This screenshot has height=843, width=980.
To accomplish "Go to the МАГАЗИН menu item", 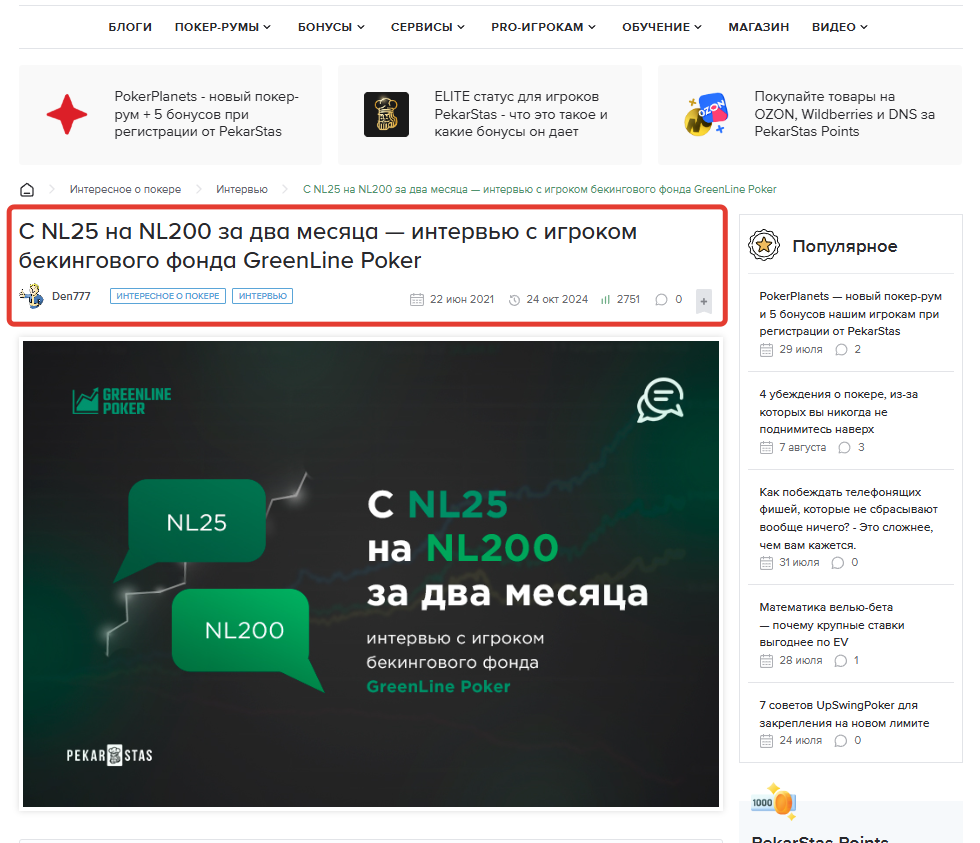I will coord(759,27).
